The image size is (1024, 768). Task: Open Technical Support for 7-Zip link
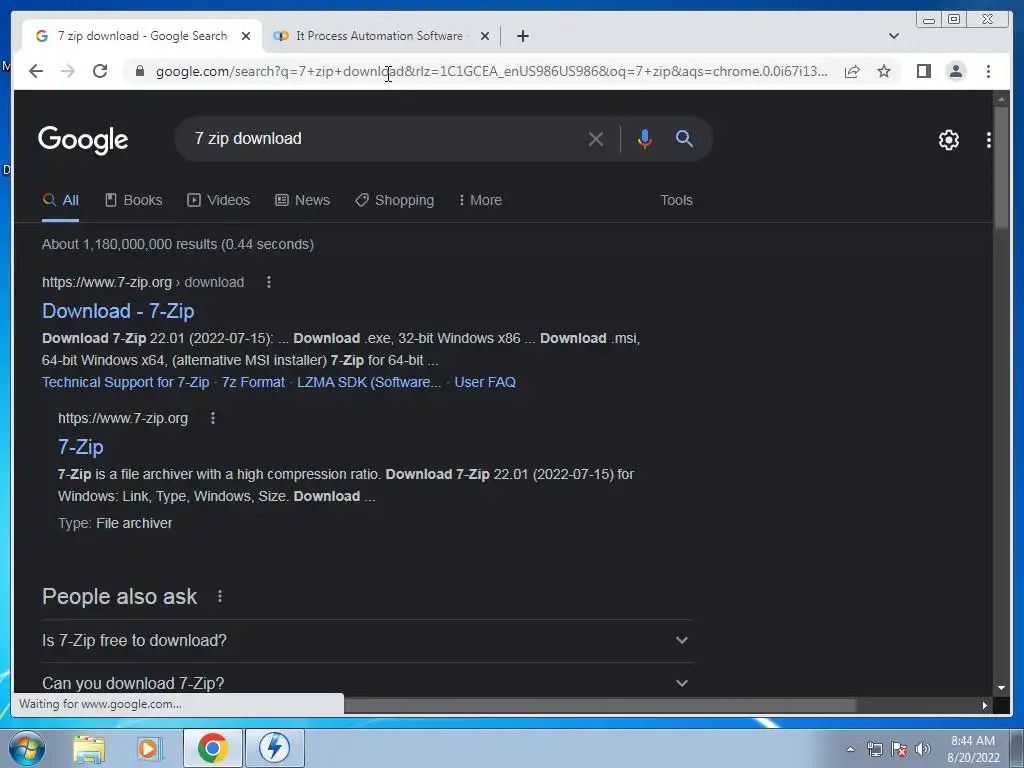125,382
